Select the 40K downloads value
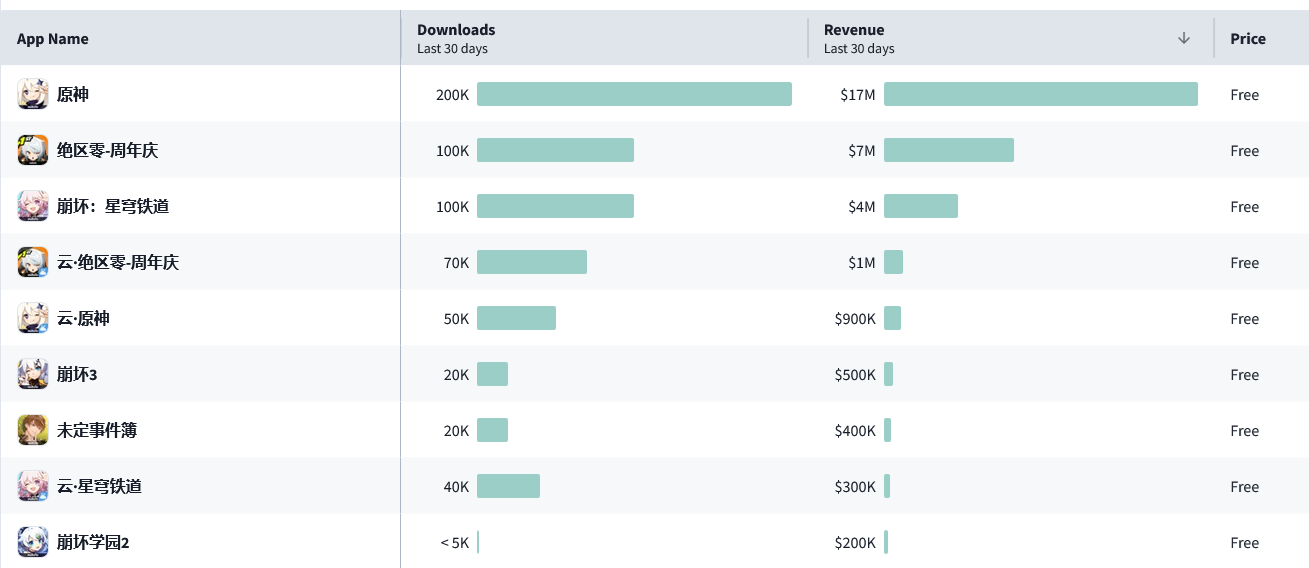 click(456, 487)
